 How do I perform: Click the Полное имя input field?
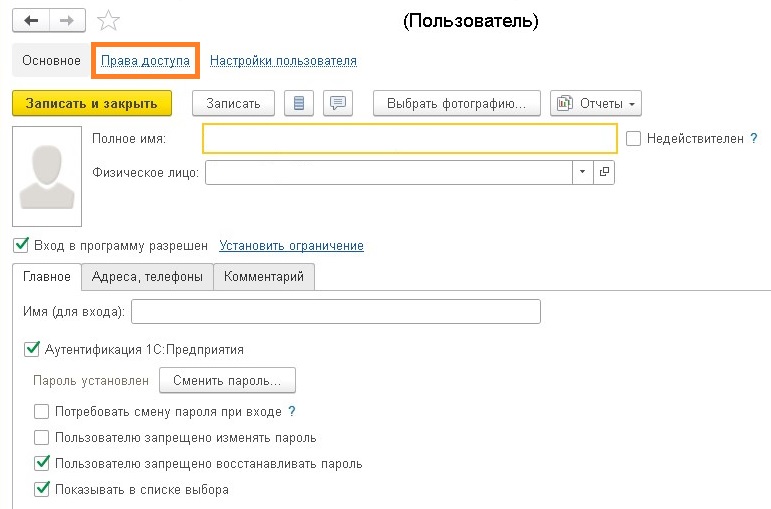(x=409, y=139)
